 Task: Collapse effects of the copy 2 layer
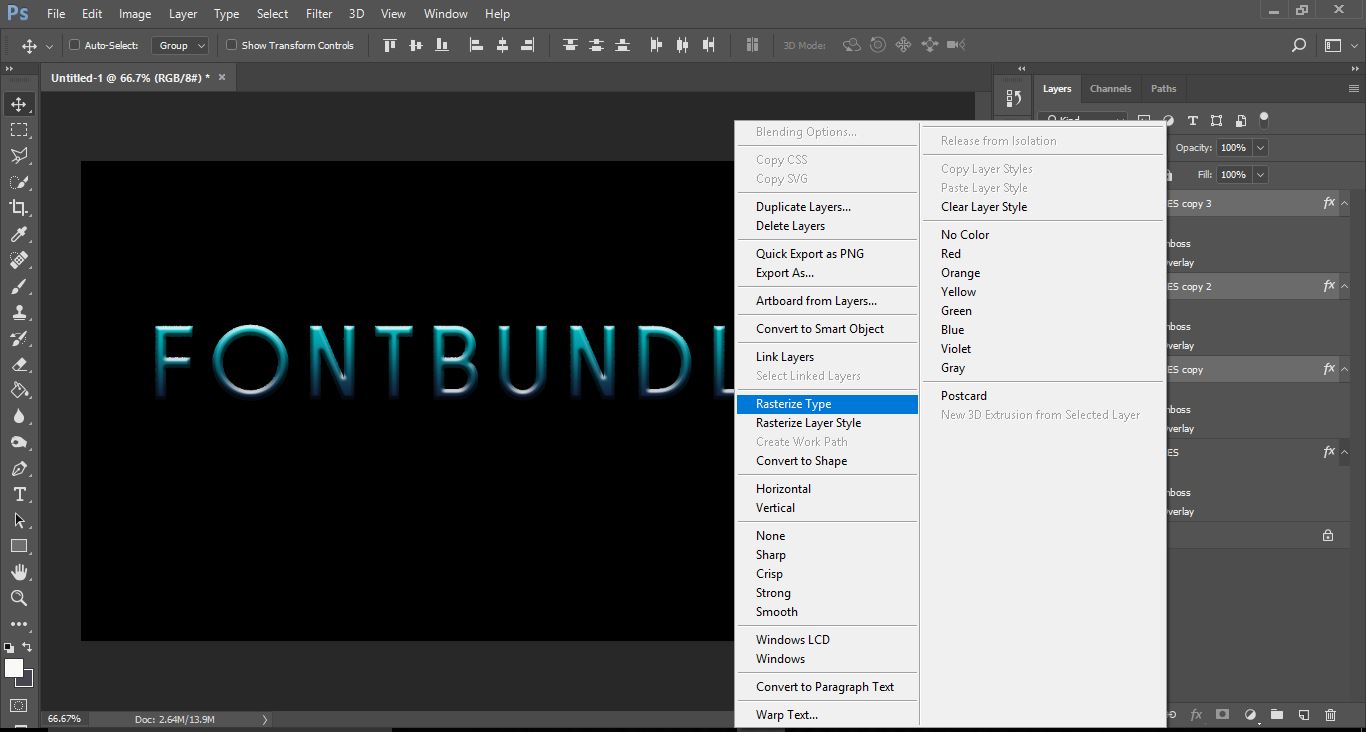(1345, 286)
